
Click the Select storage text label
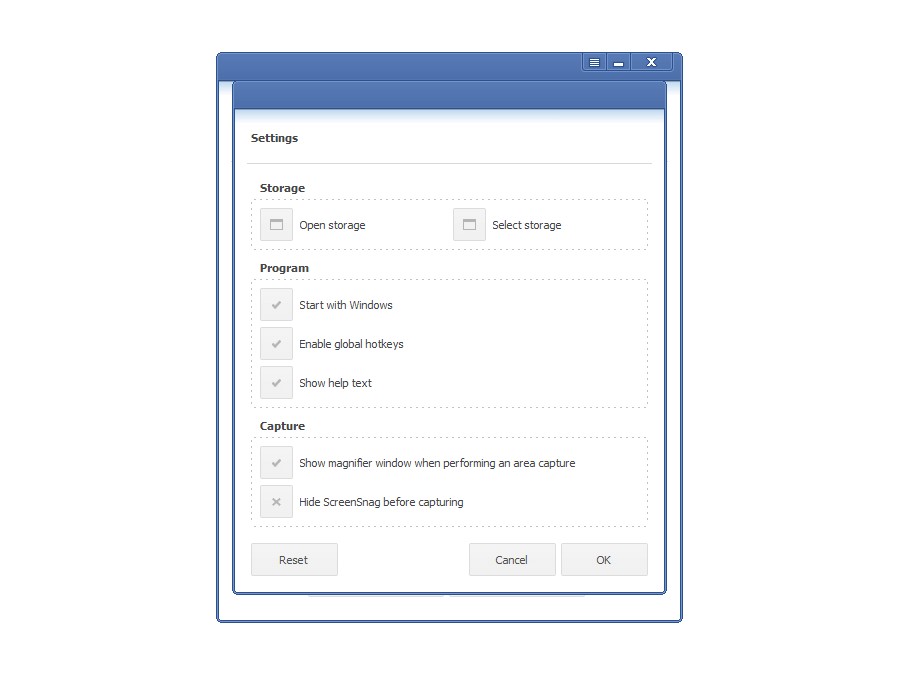click(527, 224)
